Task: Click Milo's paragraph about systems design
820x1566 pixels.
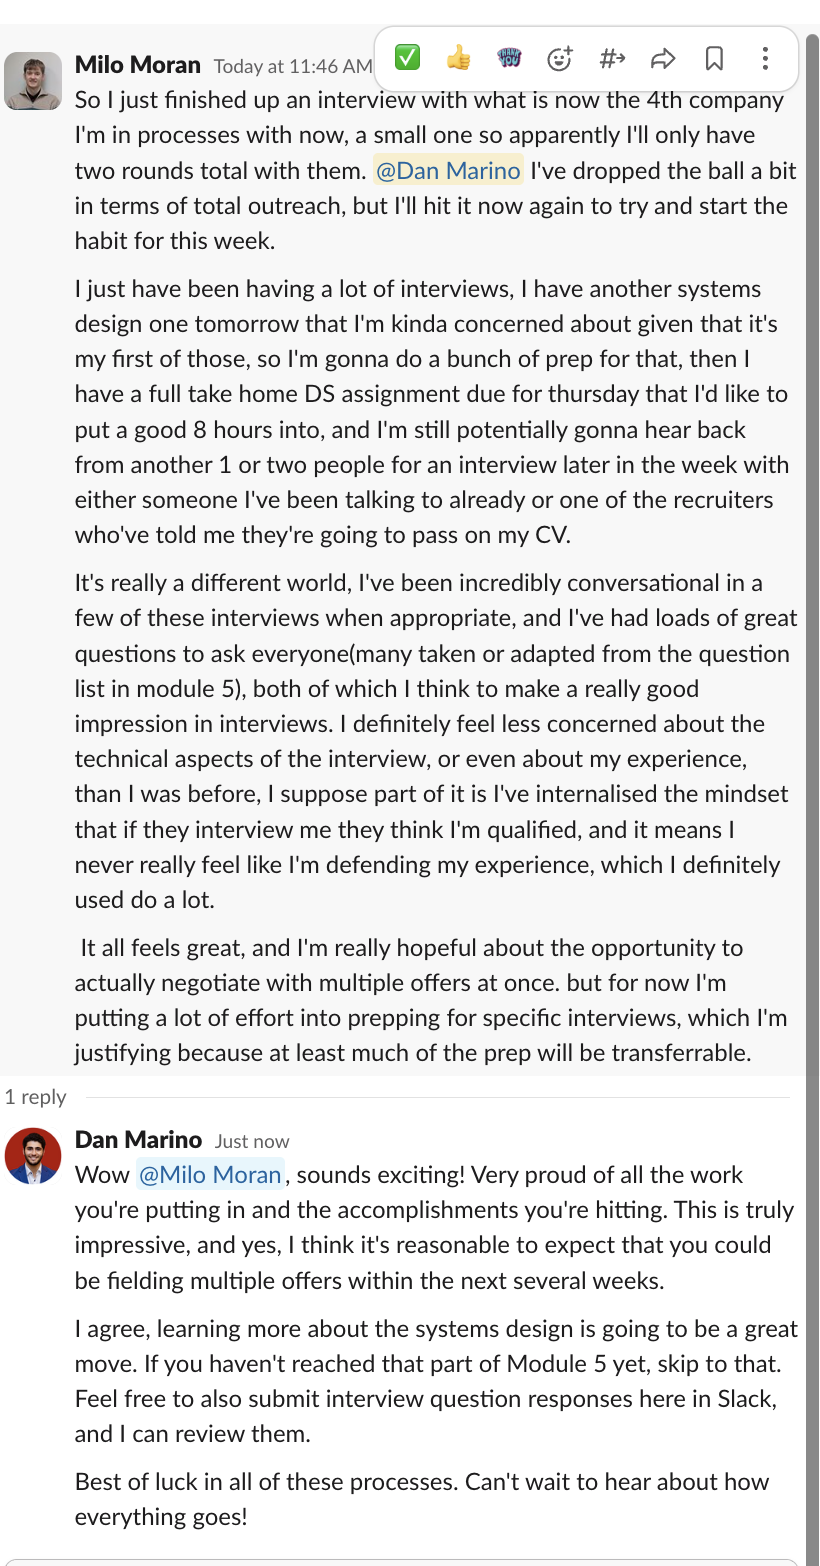Action: [x=430, y=412]
